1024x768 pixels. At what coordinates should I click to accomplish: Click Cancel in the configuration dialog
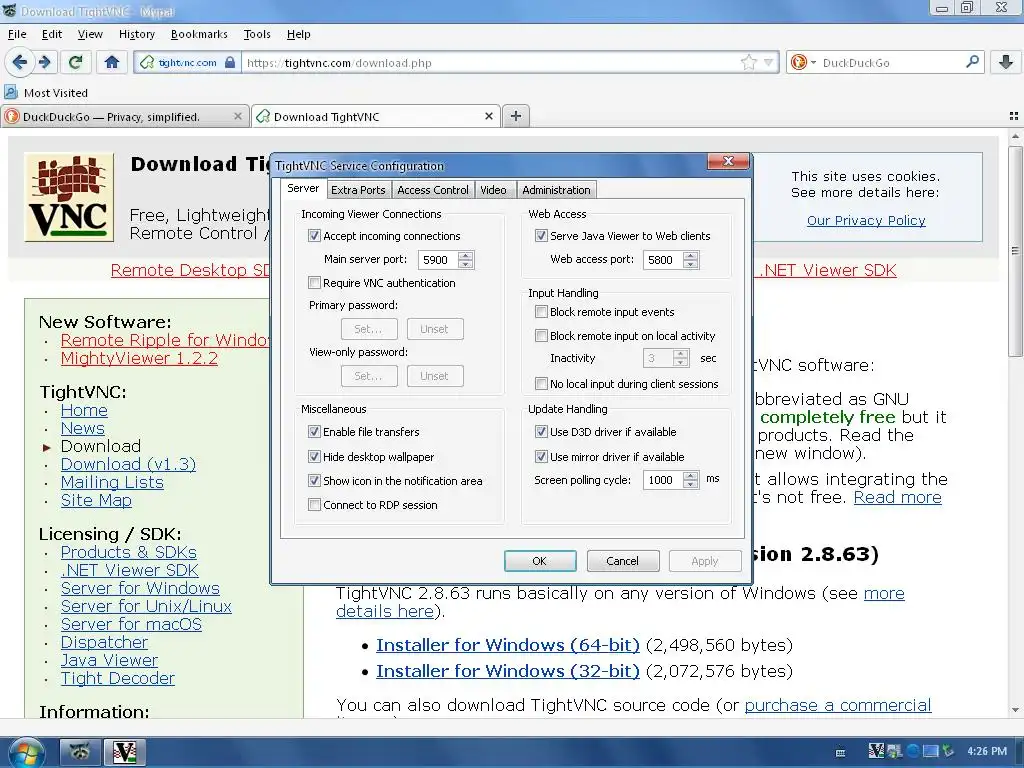[622, 561]
